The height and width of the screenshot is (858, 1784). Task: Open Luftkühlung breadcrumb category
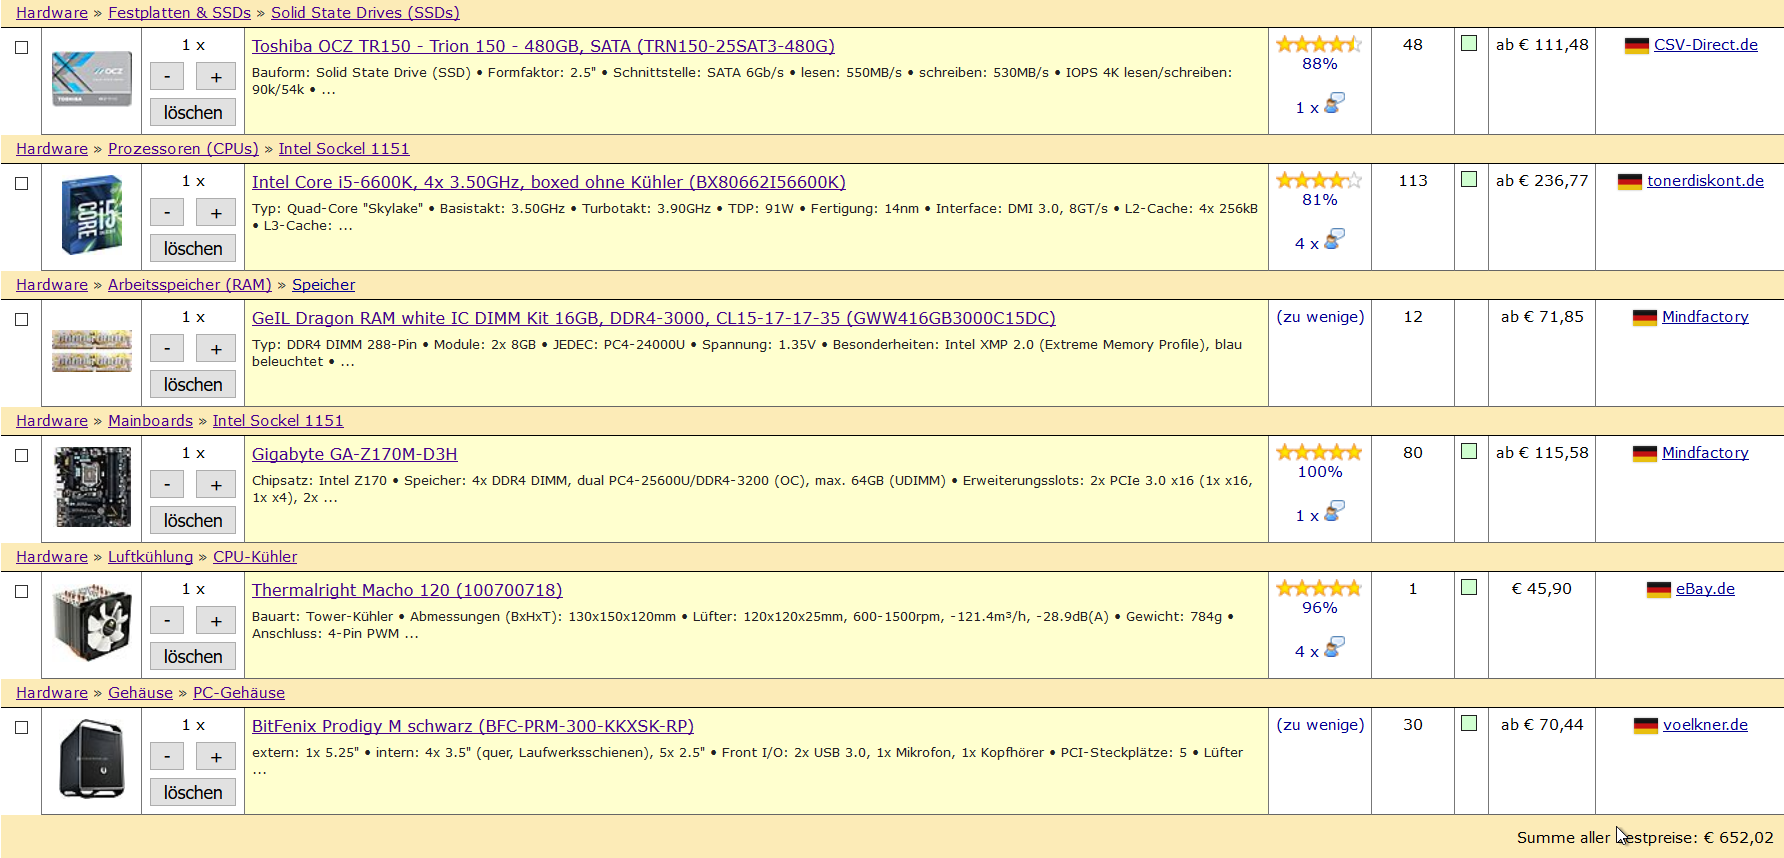point(150,557)
